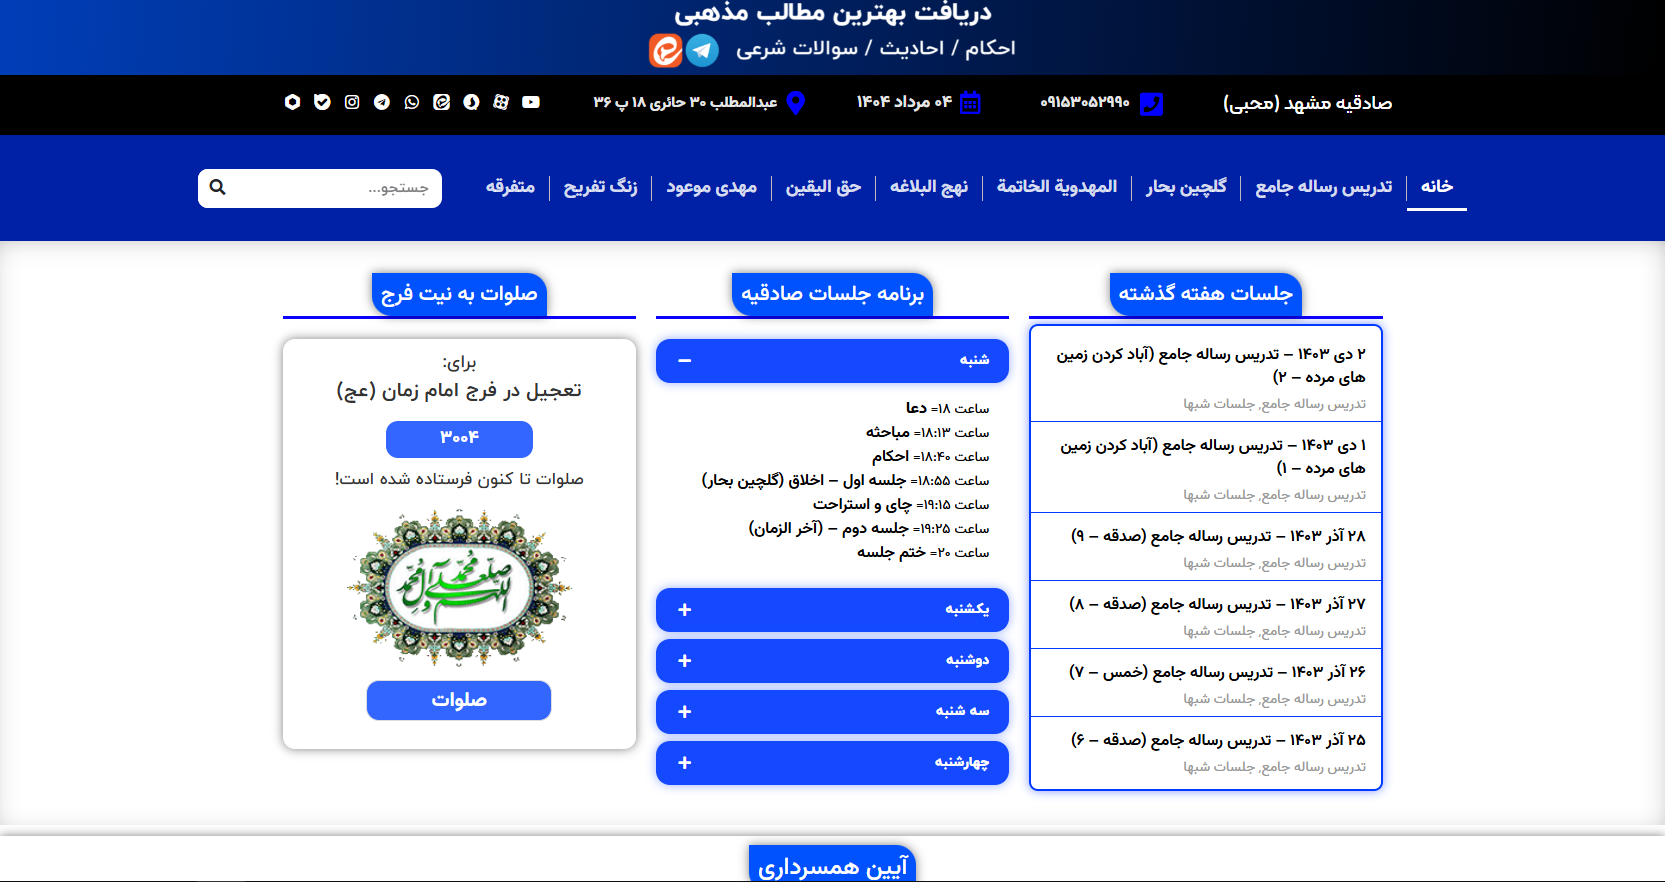Image resolution: width=1665 pixels, height=882 pixels.
Task: Open the تدریس رساله جامع menu
Action: (x=1324, y=187)
